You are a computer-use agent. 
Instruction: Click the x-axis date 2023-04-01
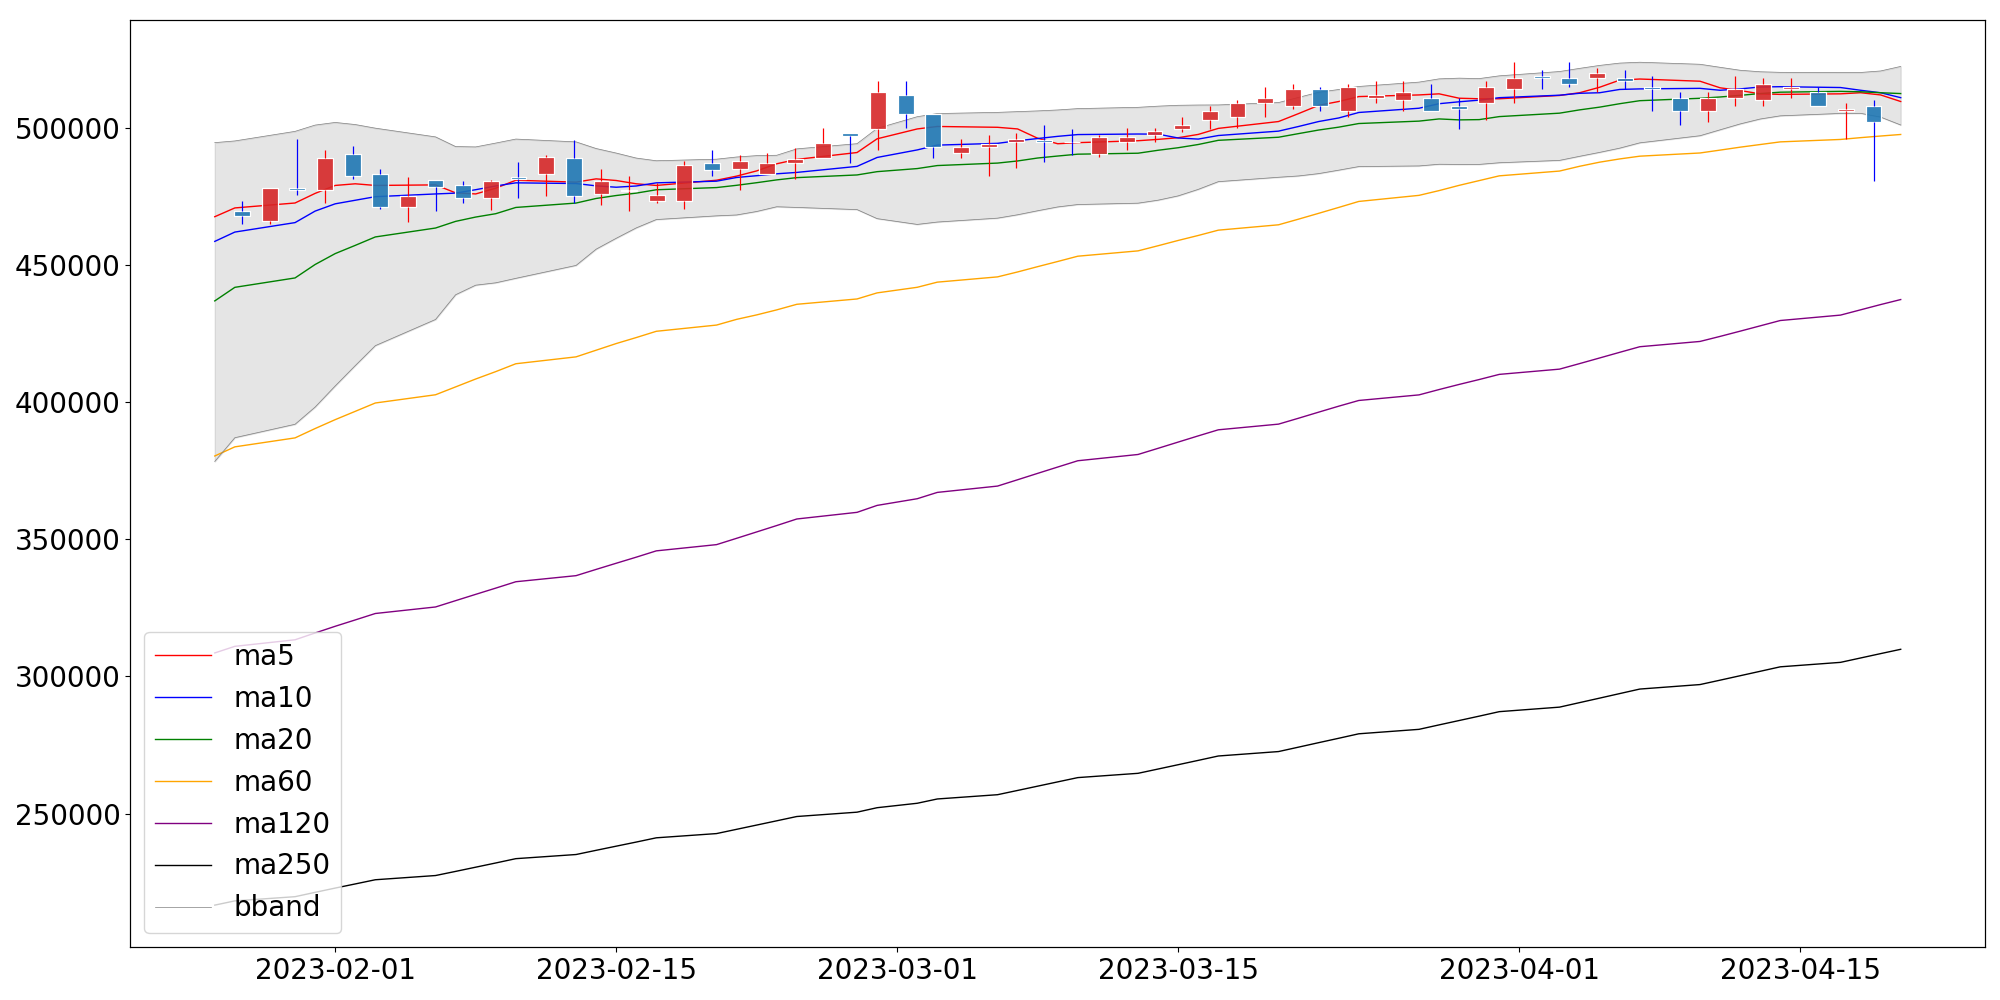click(x=1519, y=970)
